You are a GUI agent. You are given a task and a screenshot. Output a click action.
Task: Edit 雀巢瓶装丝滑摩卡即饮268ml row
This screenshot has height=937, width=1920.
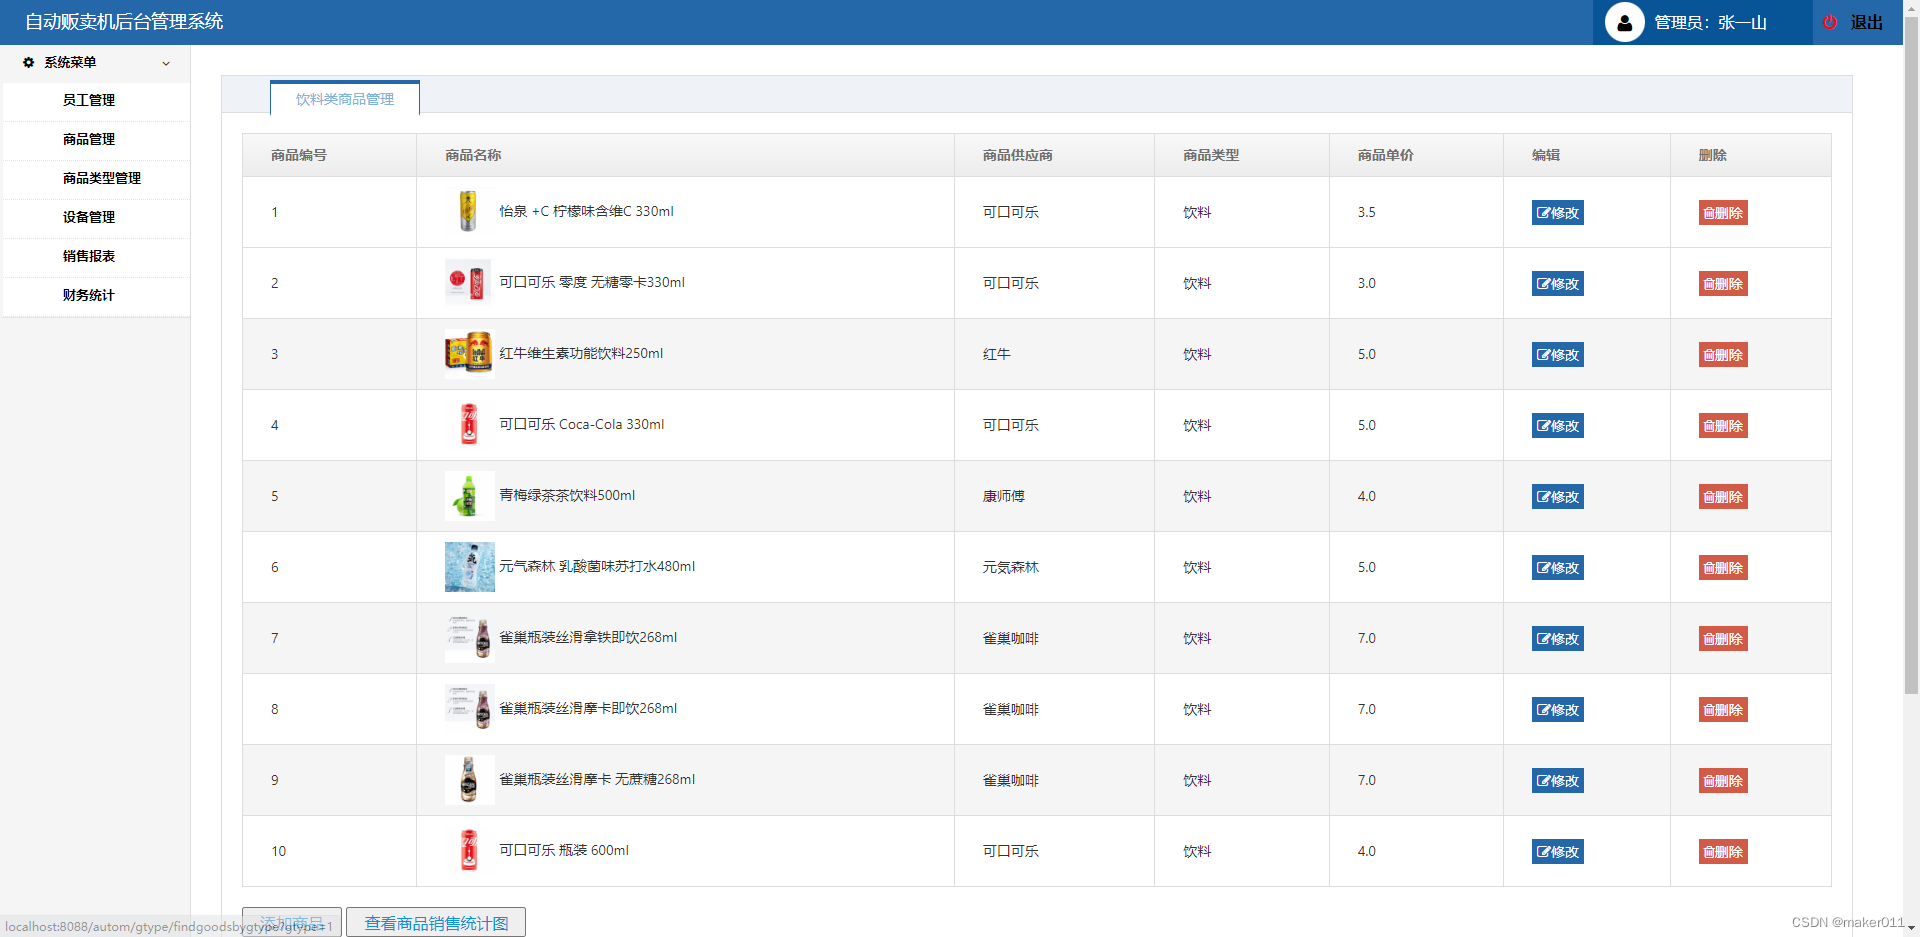1558,710
